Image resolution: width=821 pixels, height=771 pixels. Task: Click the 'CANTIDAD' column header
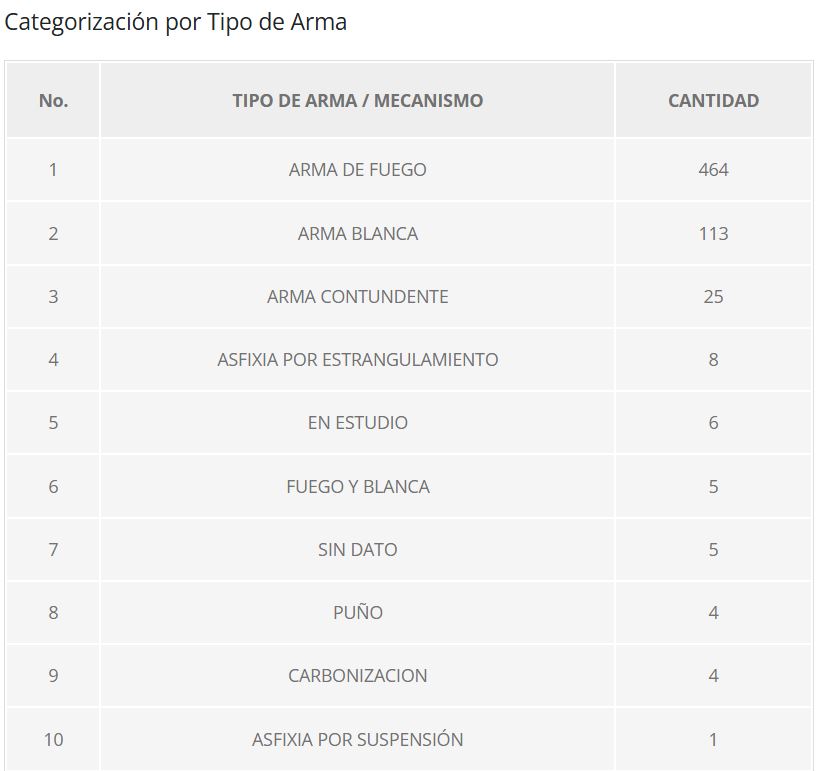(713, 101)
